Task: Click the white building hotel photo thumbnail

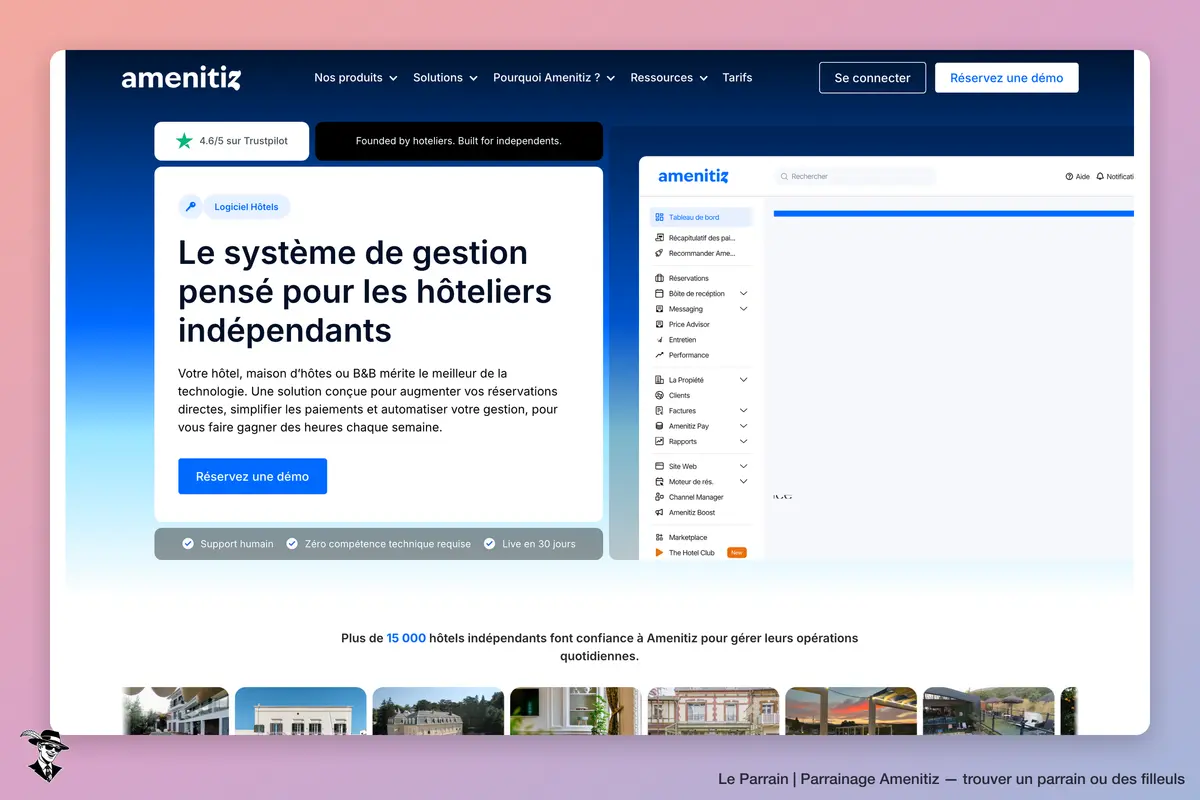Action: [300, 711]
